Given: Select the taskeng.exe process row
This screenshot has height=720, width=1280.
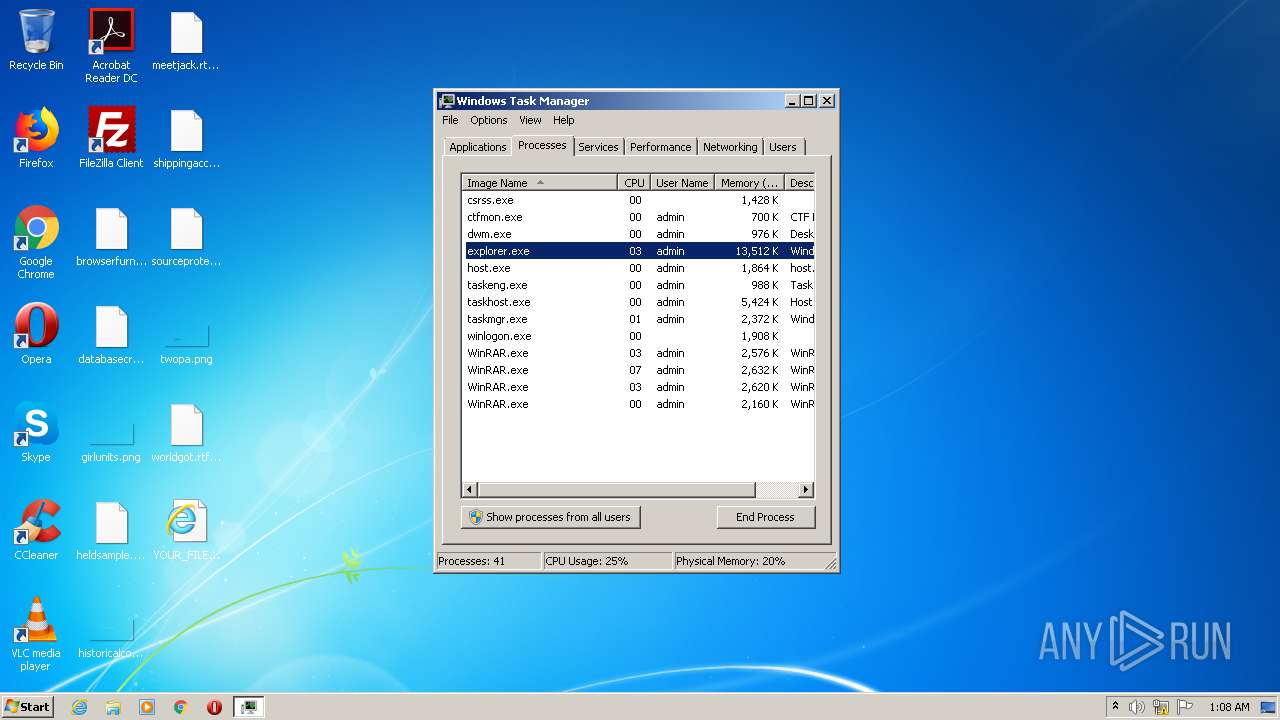Looking at the screenshot, I should 639,285.
